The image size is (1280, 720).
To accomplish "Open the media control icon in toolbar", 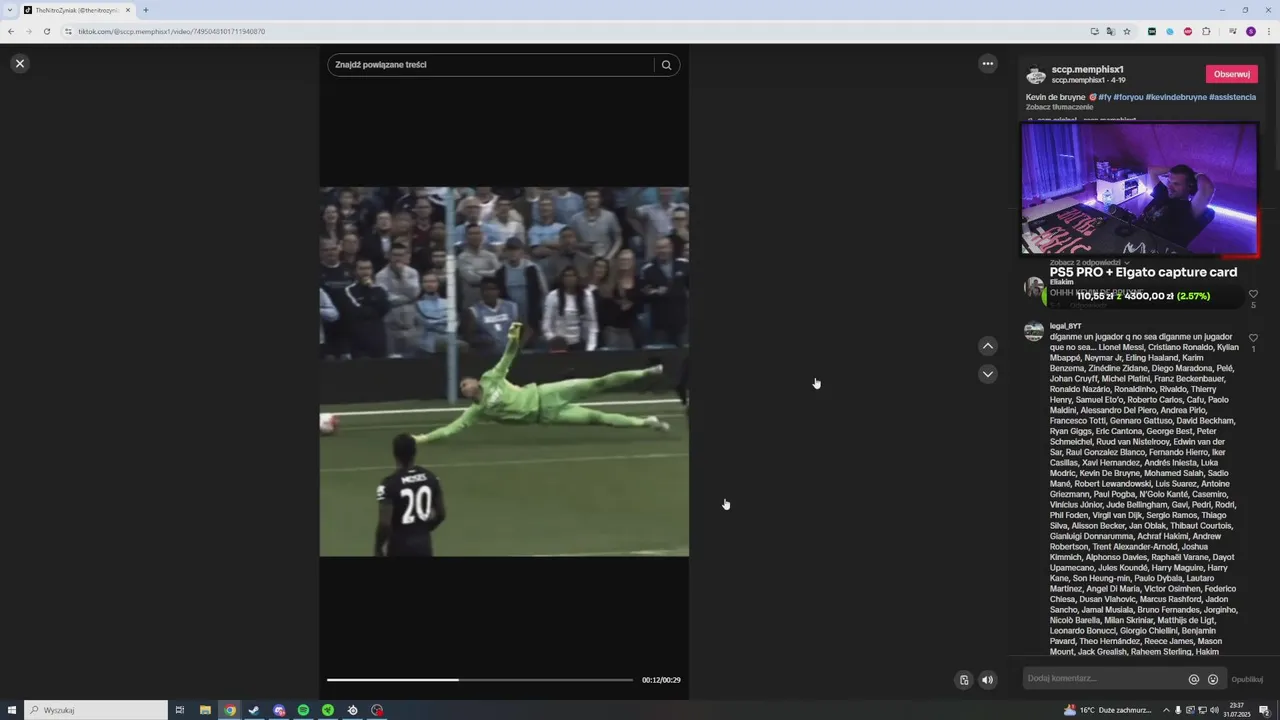I will [x=1232, y=31].
